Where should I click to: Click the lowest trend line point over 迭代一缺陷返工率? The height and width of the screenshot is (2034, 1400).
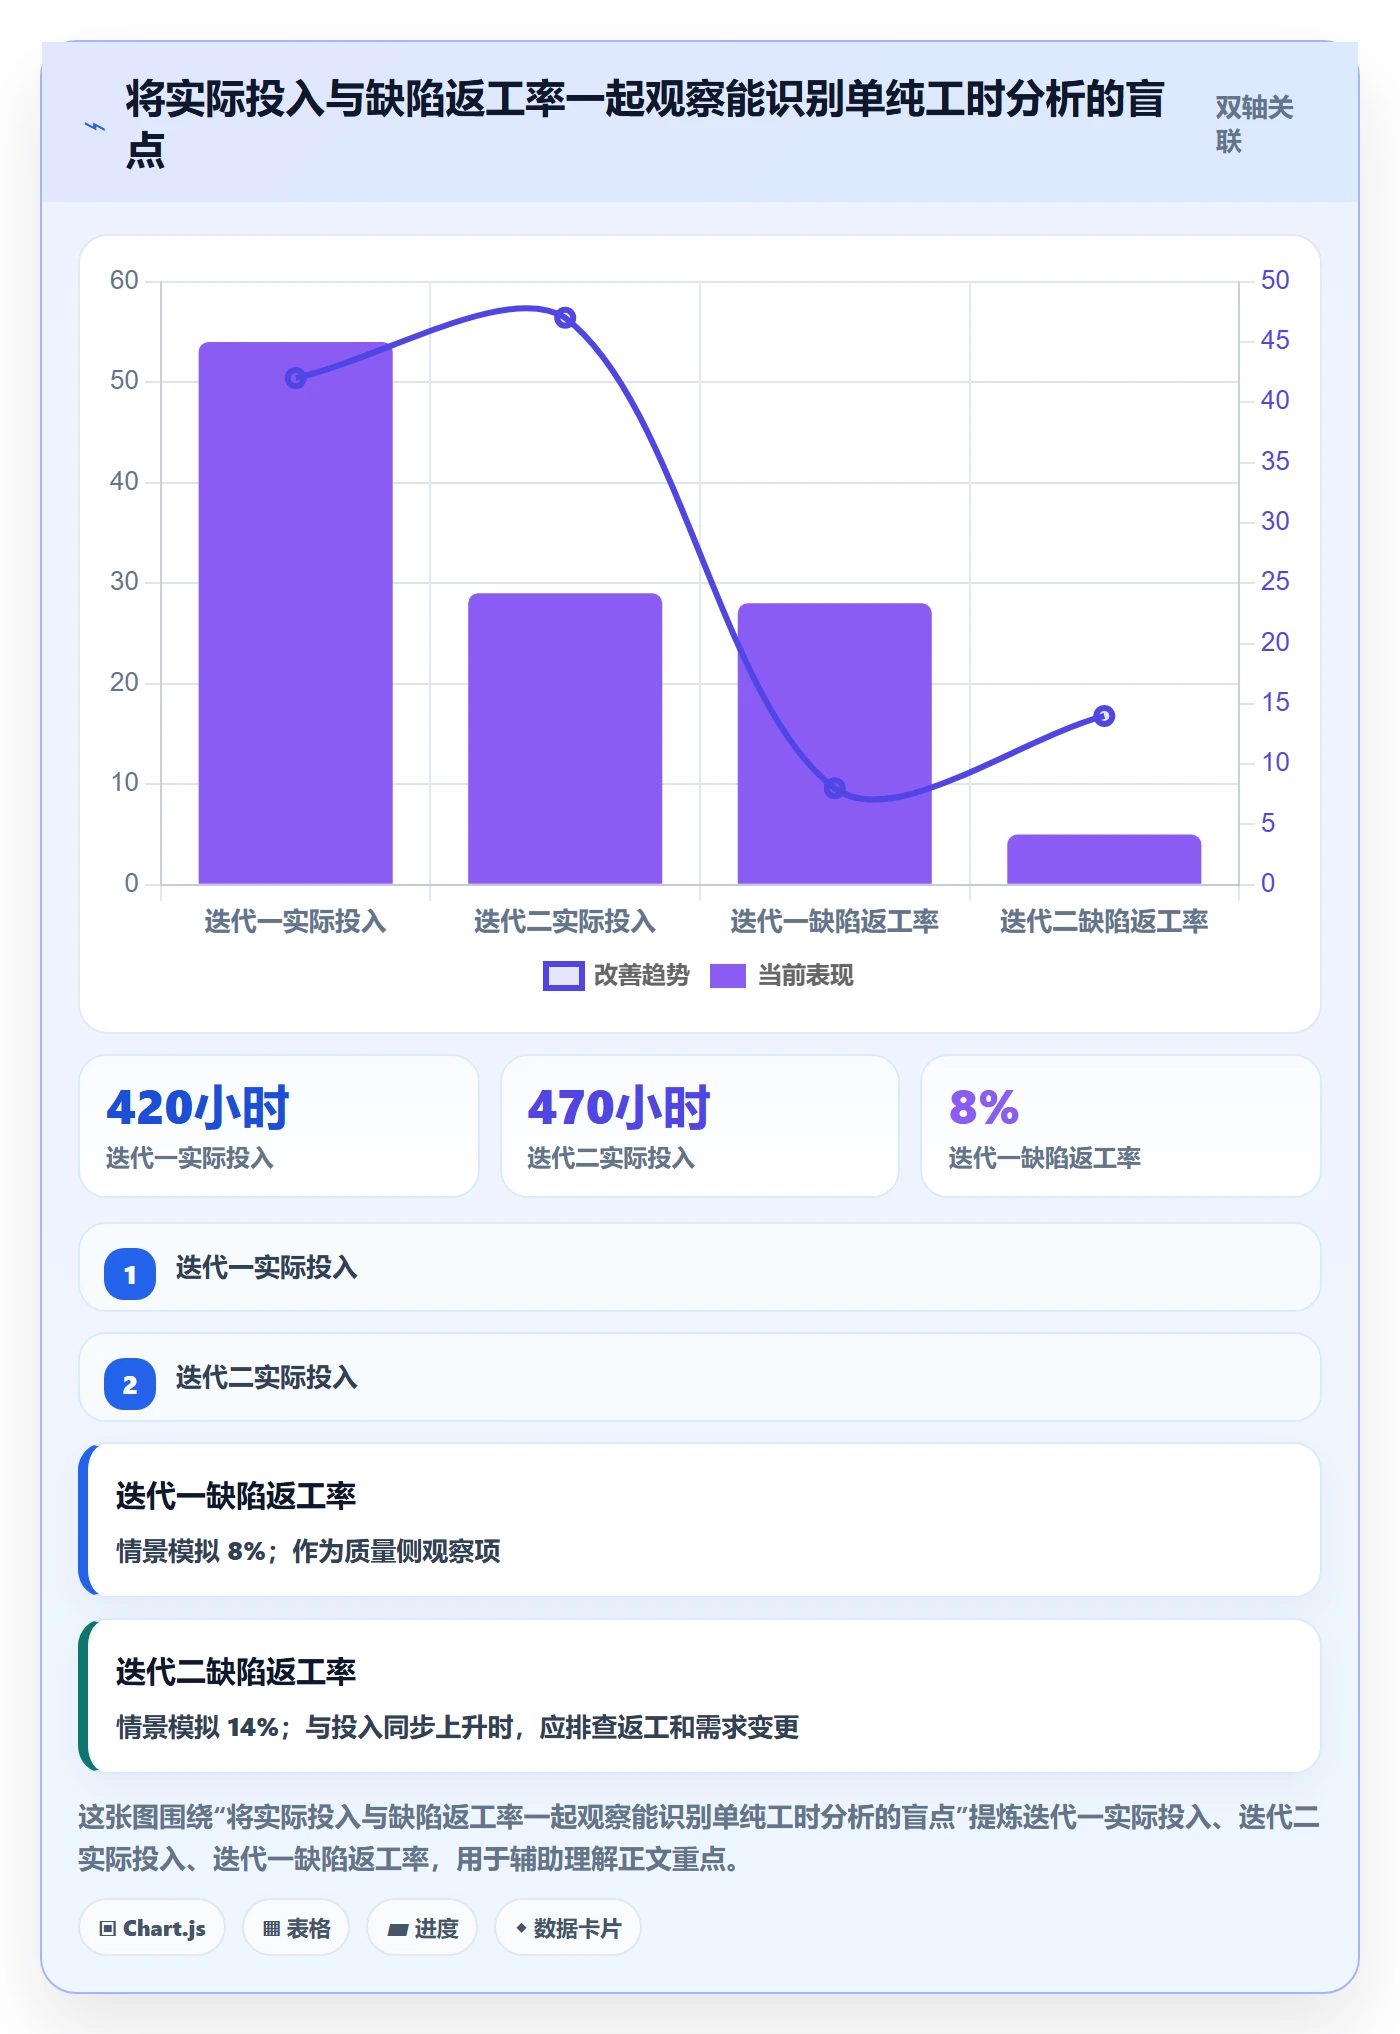coord(835,788)
